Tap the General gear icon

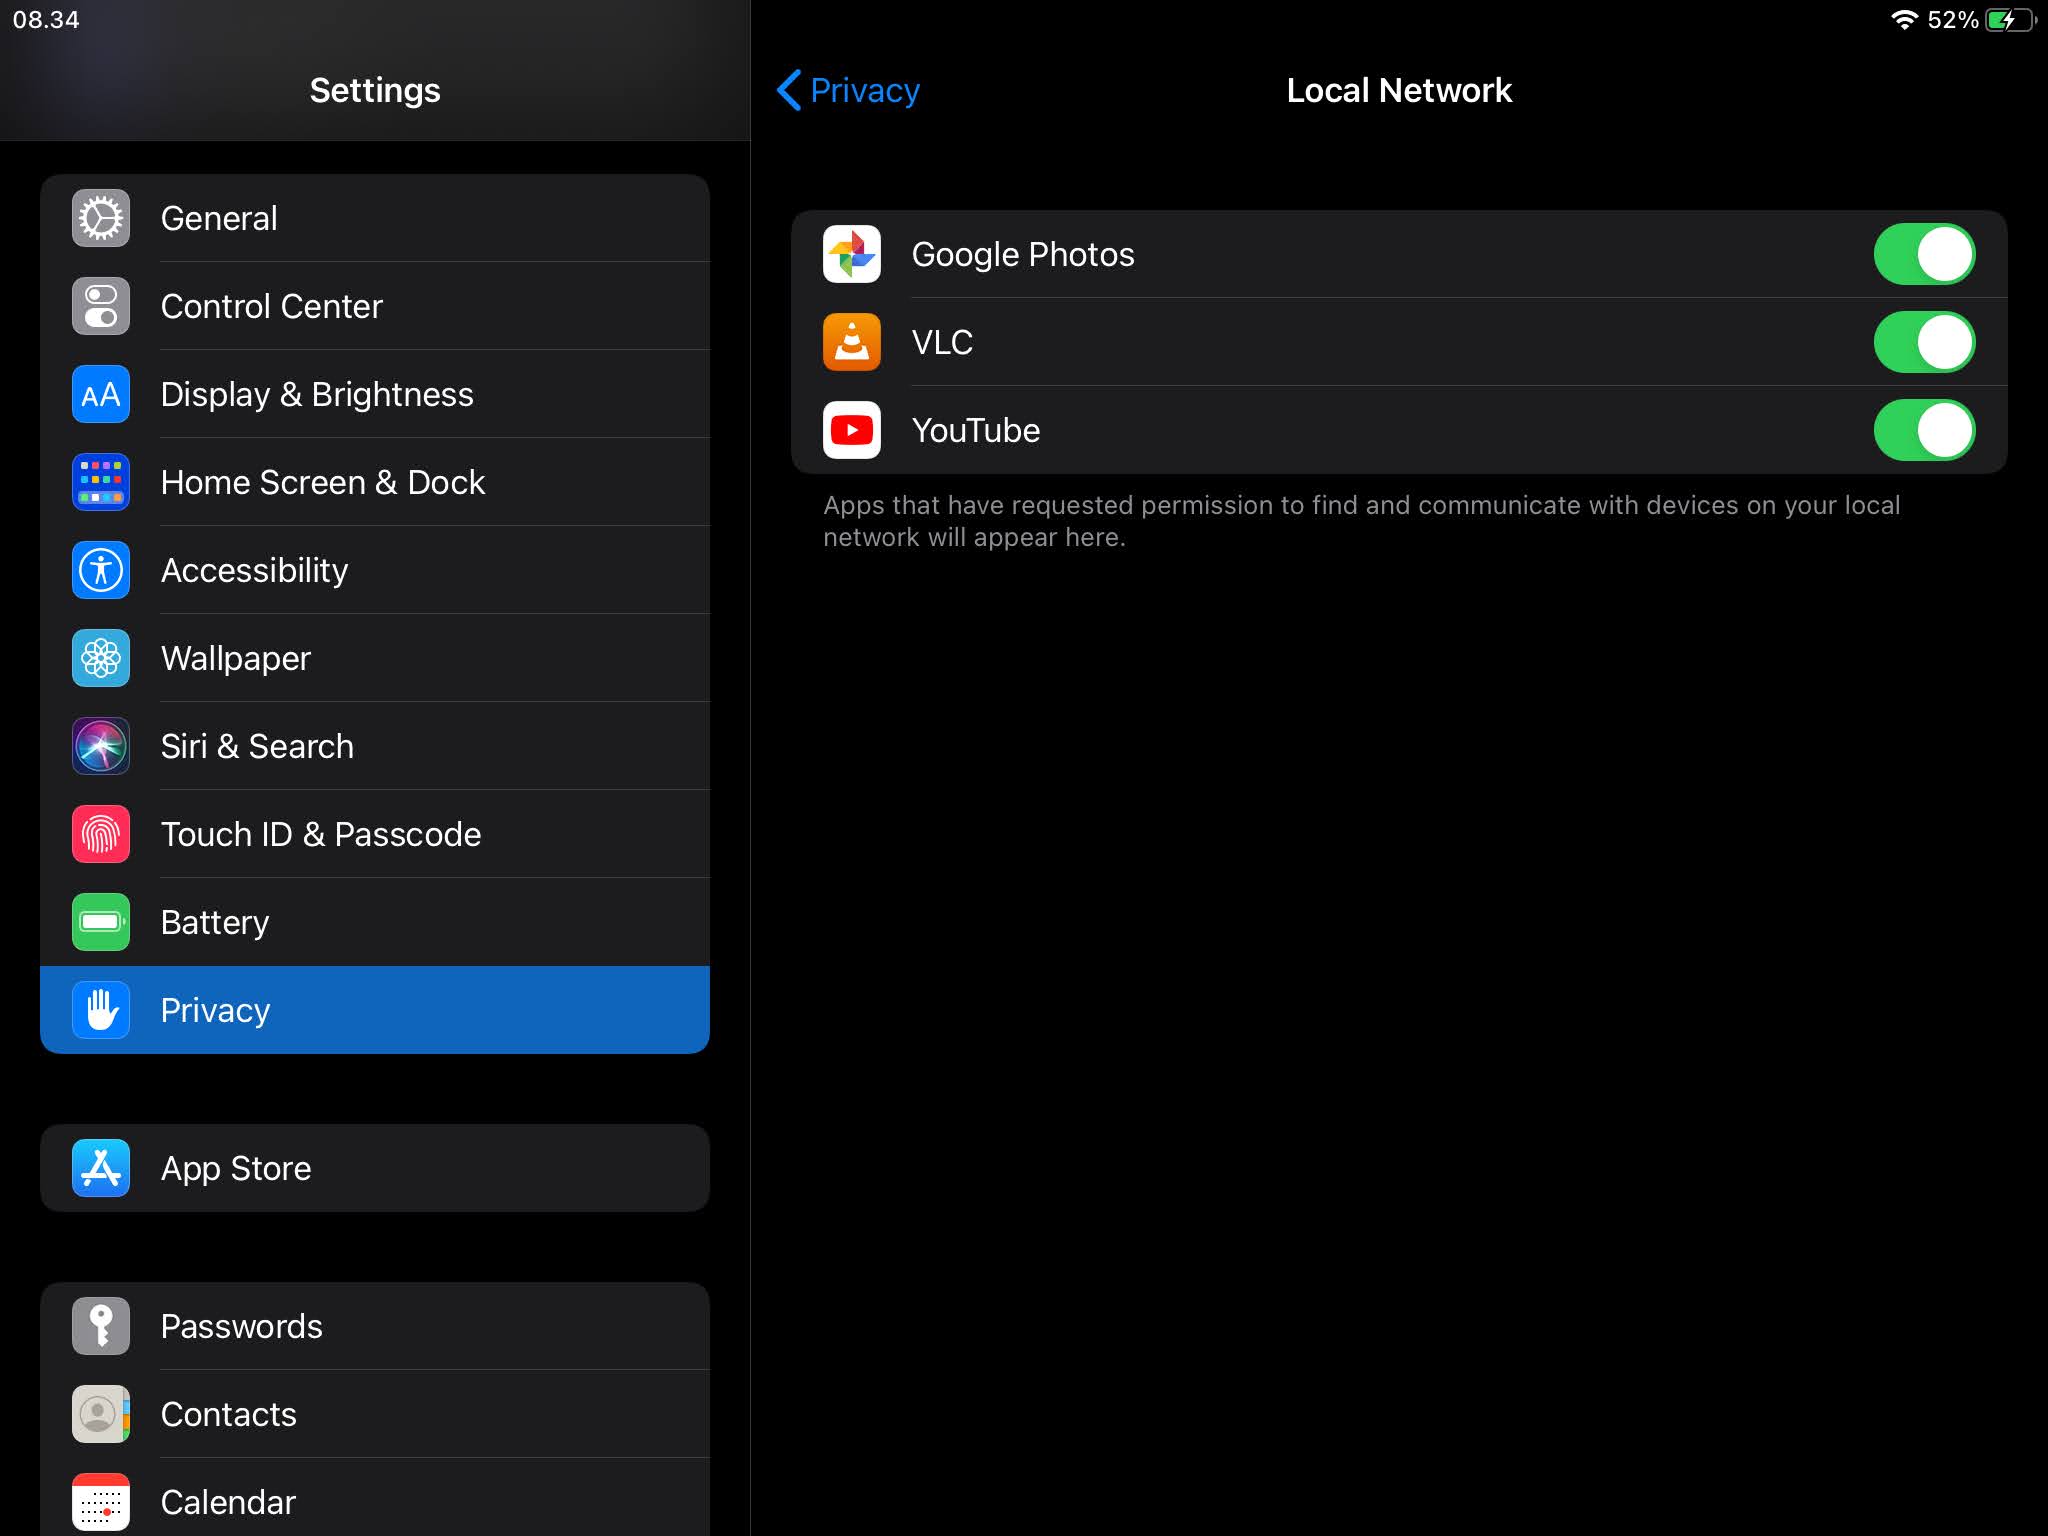[101, 218]
